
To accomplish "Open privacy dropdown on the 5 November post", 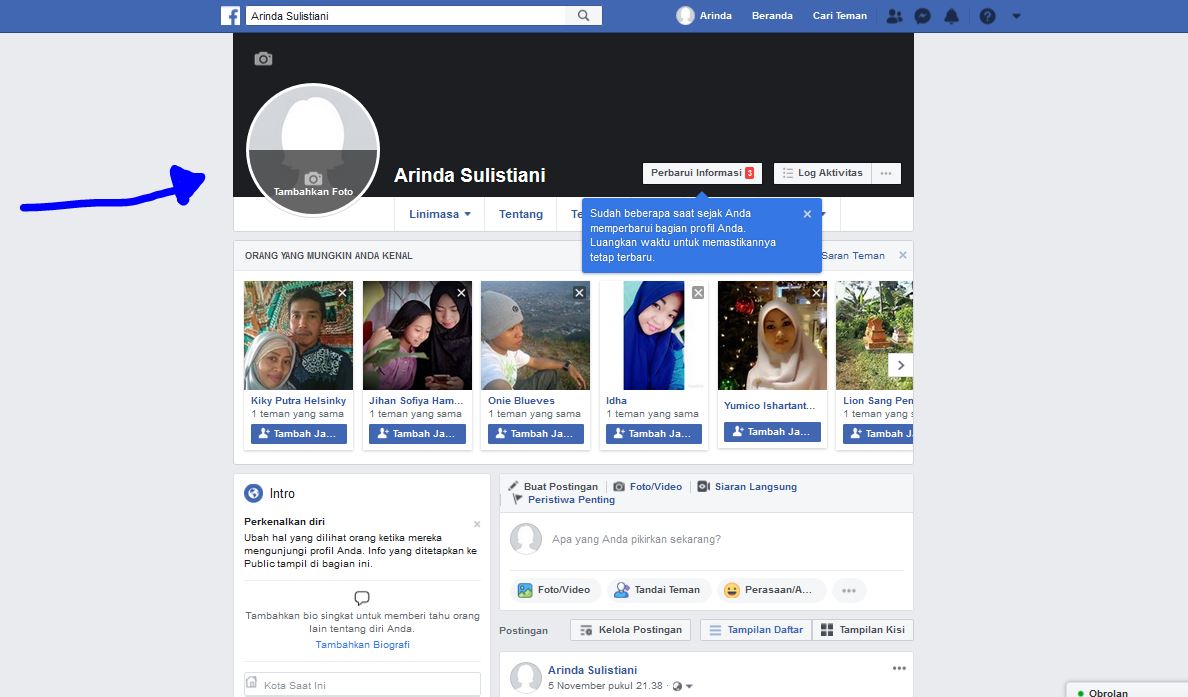I will click(x=688, y=686).
